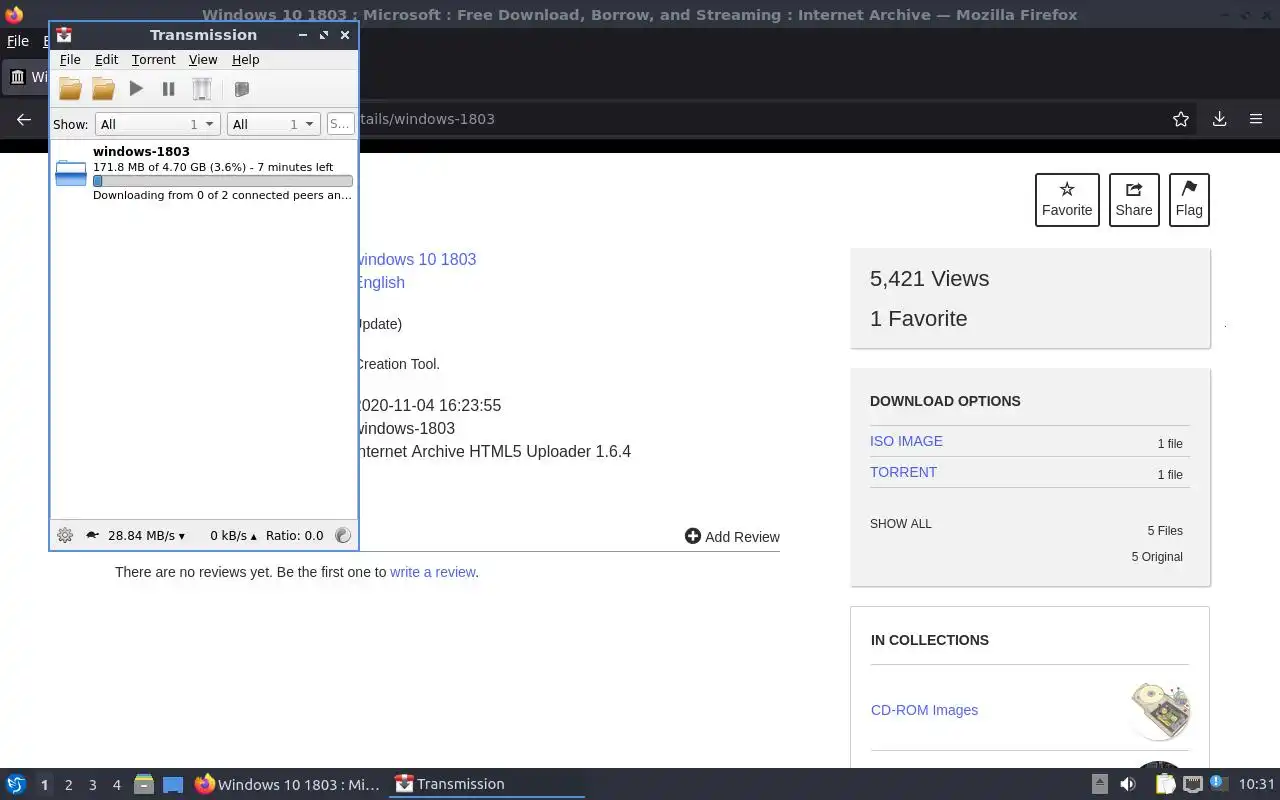The width and height of the screenshot is (1280, 800).
Task: Click the Ratio: 0.0 status text
Action: click(x=295, y=535)
